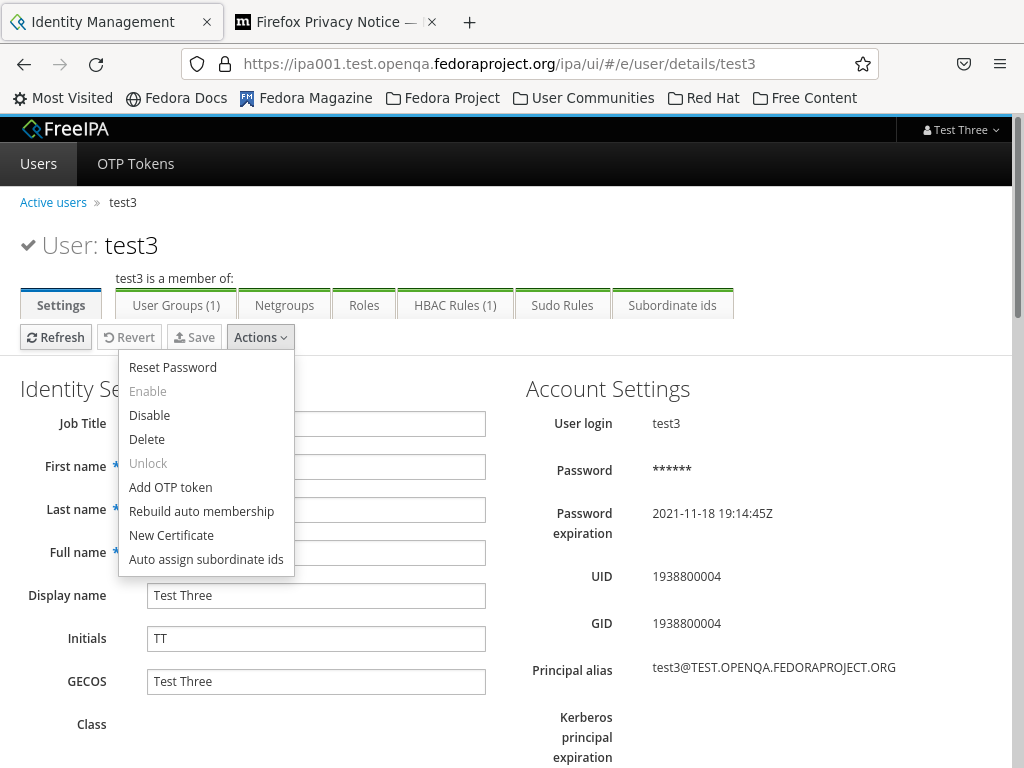Close the Firefox Privacy Notice tab

click(x=432, y=22)
